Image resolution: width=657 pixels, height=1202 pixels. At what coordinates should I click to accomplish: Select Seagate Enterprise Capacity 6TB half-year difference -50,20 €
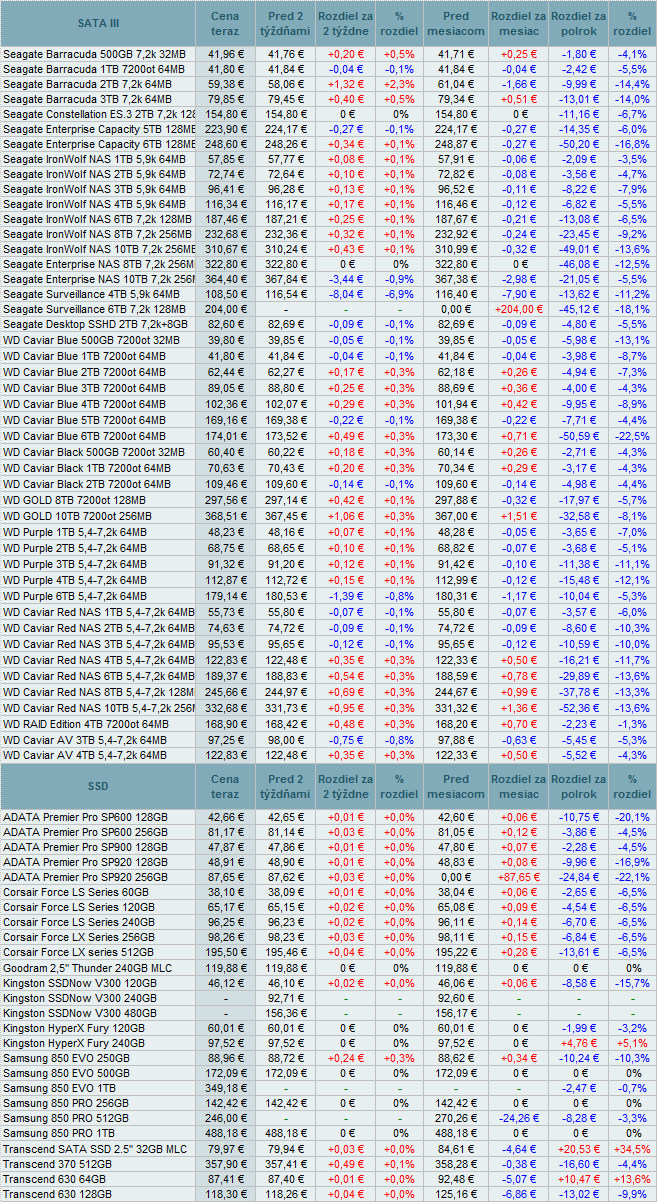pyautogui.click(x=578, y=144)
